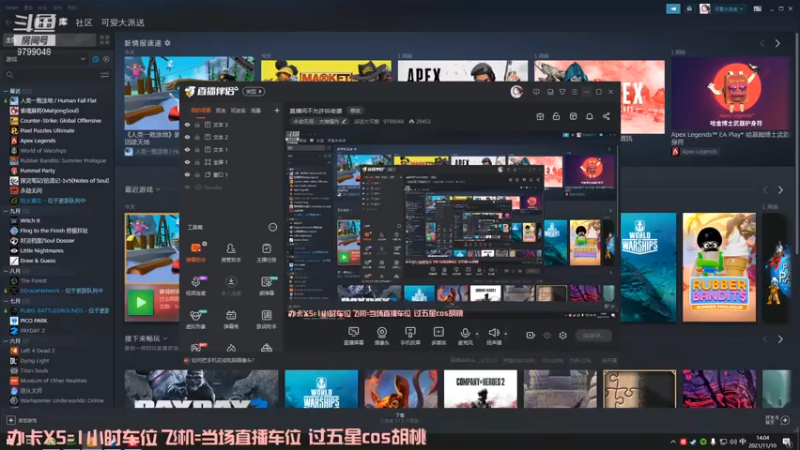Click the unlock icon in header toolbar

click(x=556, y=116)
